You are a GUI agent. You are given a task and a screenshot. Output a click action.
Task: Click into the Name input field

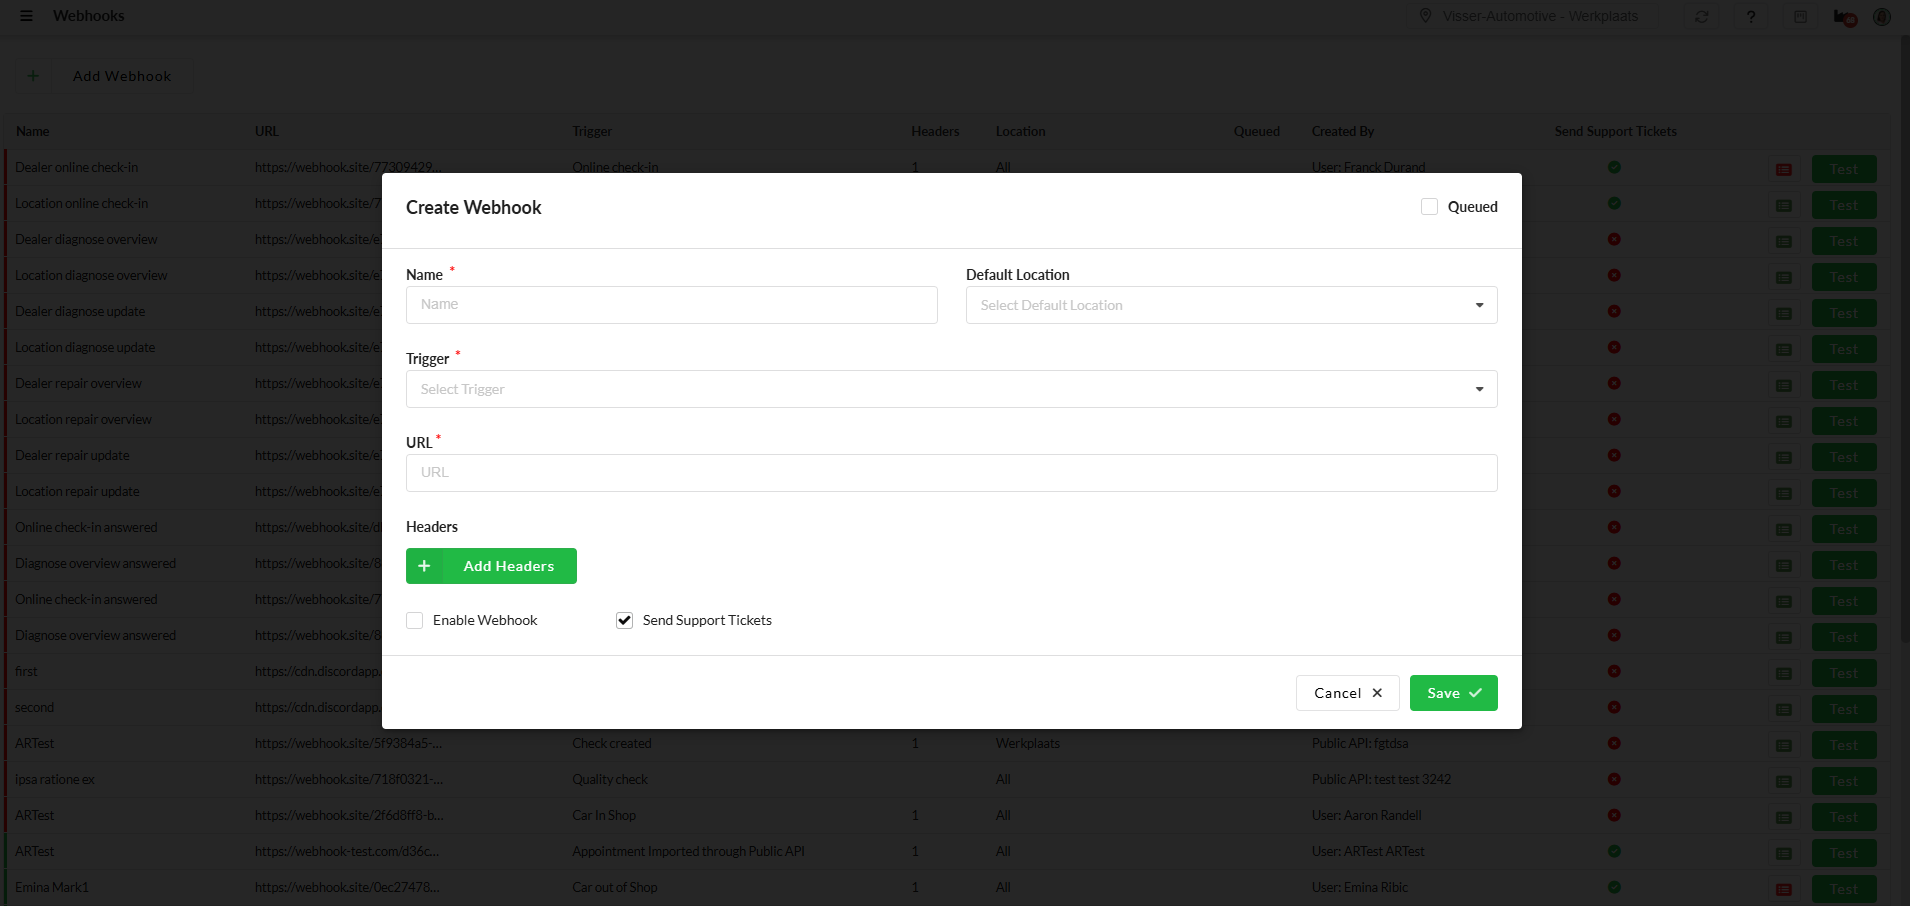[671, 305]
